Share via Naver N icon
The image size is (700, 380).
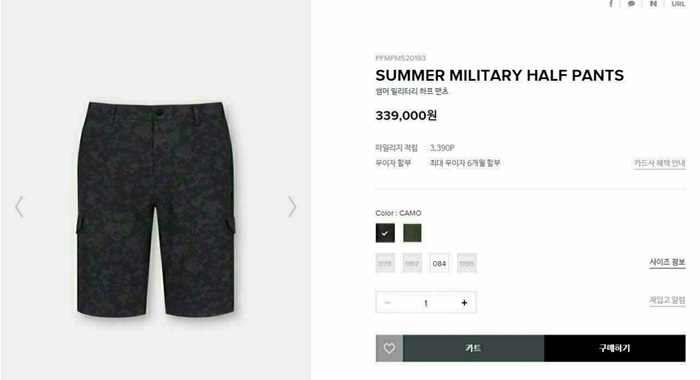click(653, 4)
